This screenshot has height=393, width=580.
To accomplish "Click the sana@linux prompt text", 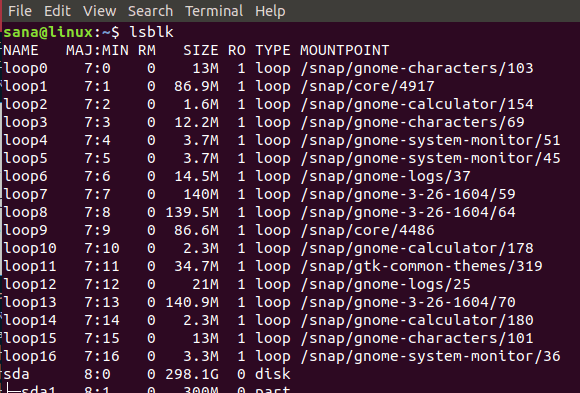I will (48, 32).
